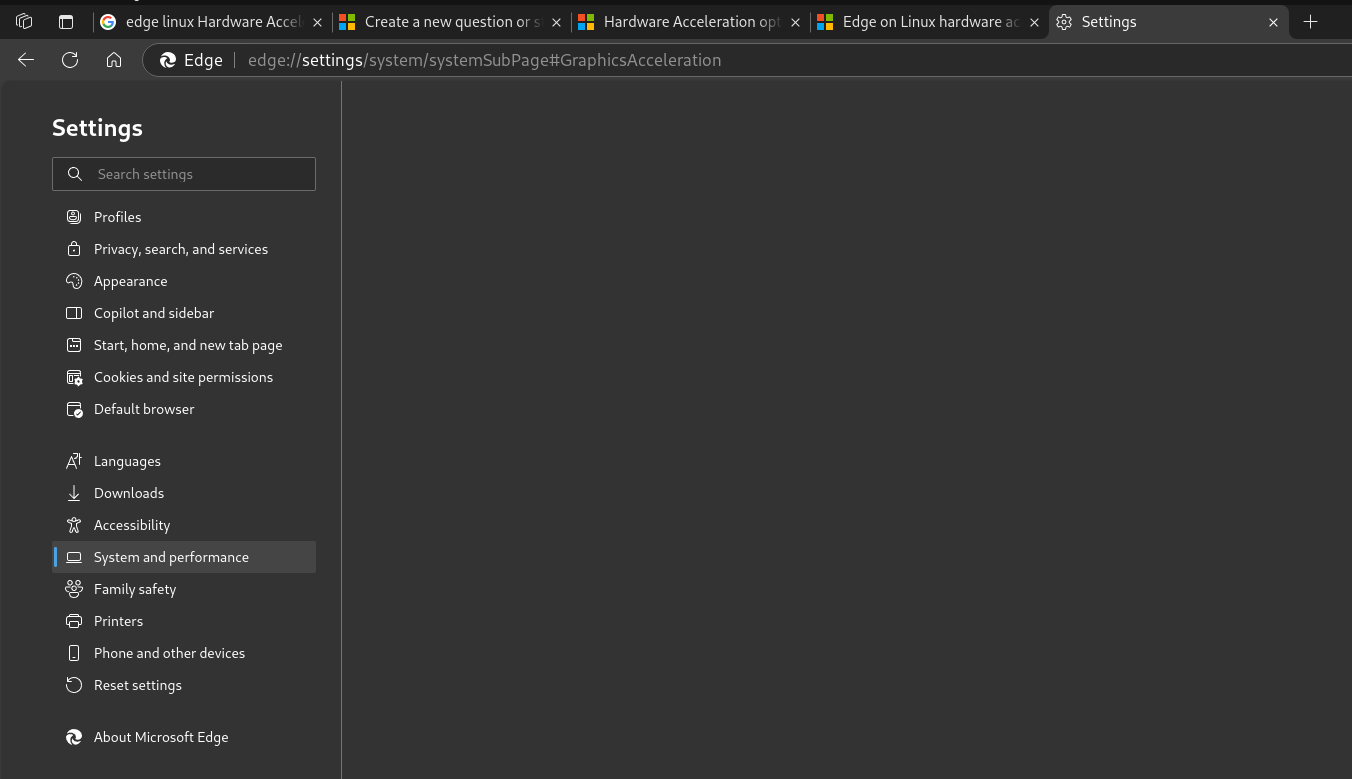This screenshot has height=779, width=1352.
Task: Click the Default browser icon
Action: coord(74,409)
